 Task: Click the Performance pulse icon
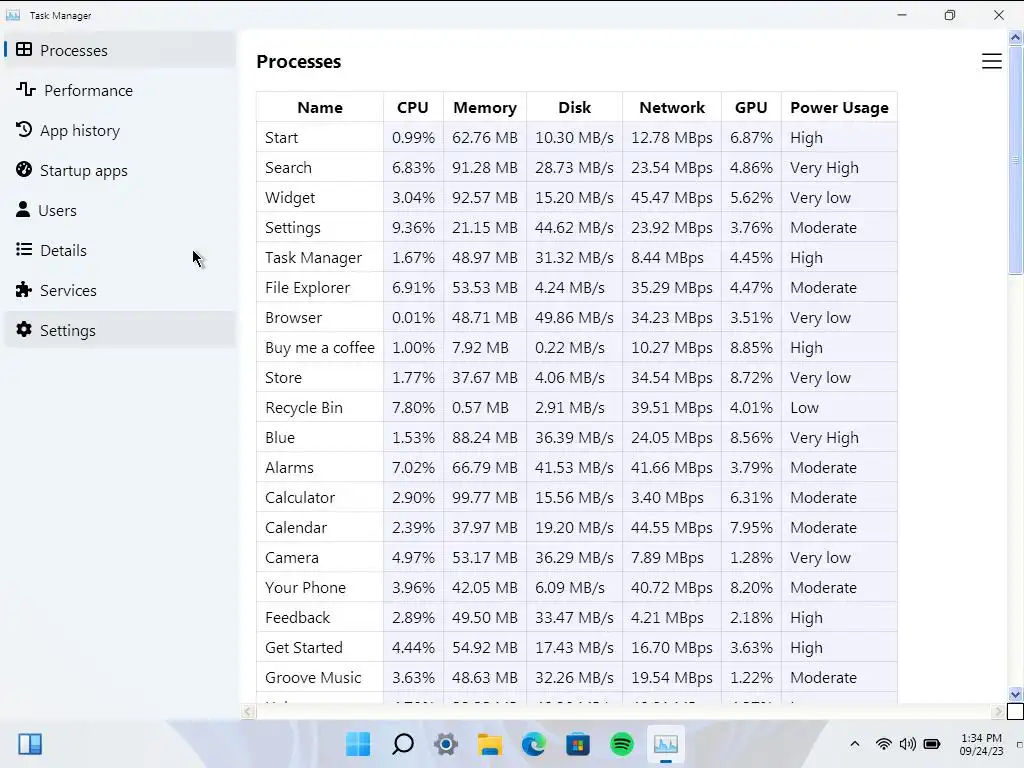[26, 90]
